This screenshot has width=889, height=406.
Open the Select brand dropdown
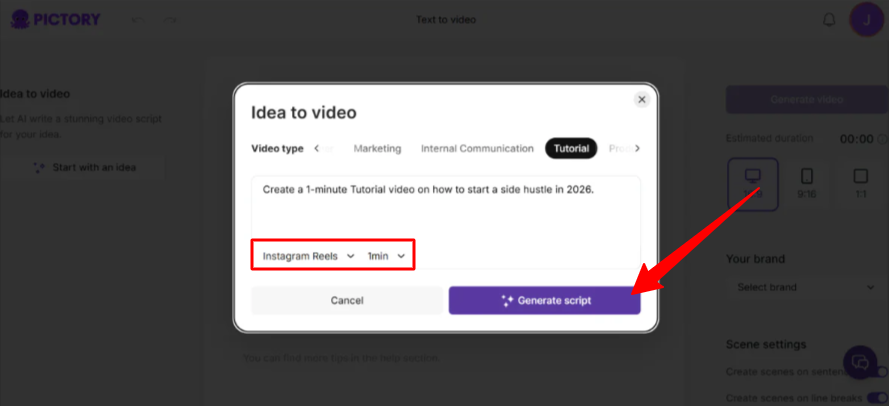tap(806, 287)
